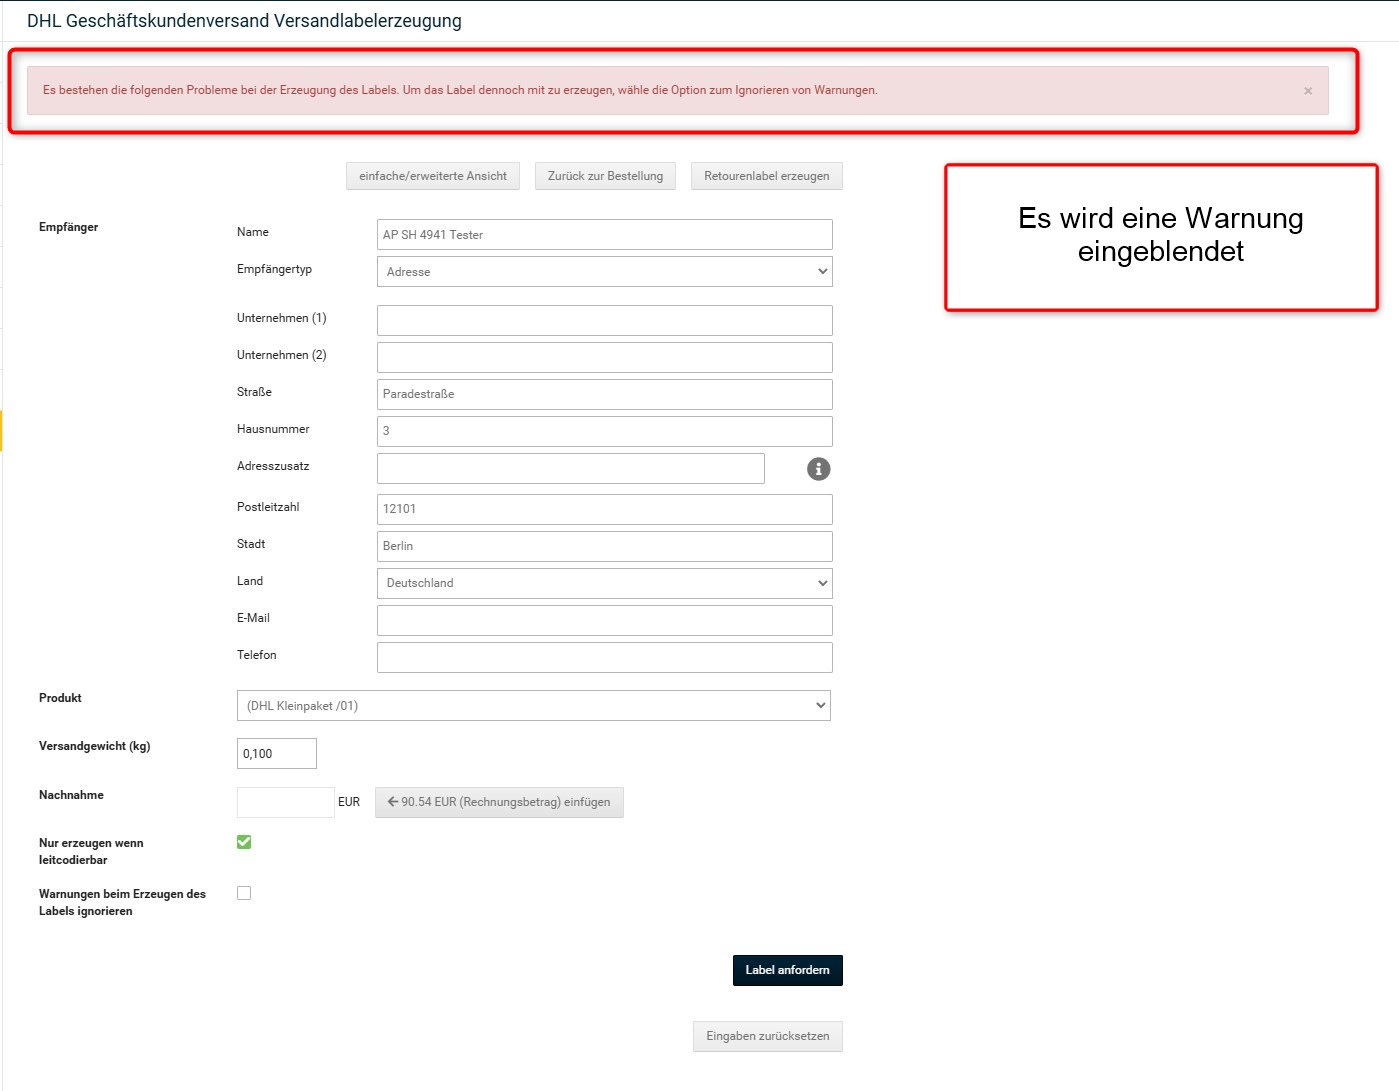Image resolution: width=1399 pixels, height=1091 pixels.
Task: Click the Nachnahme amount input field
Action: click(285, 802)
